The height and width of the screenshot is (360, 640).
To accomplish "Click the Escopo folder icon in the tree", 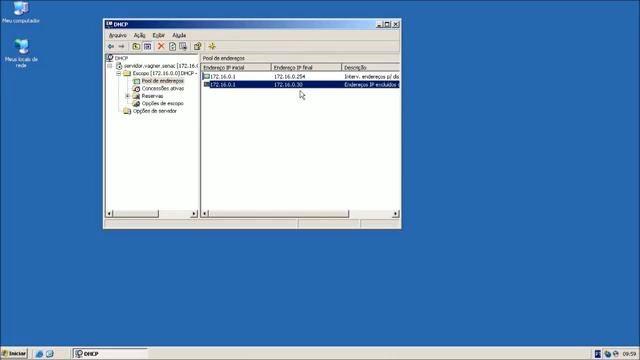I will (x=127, y=73).
